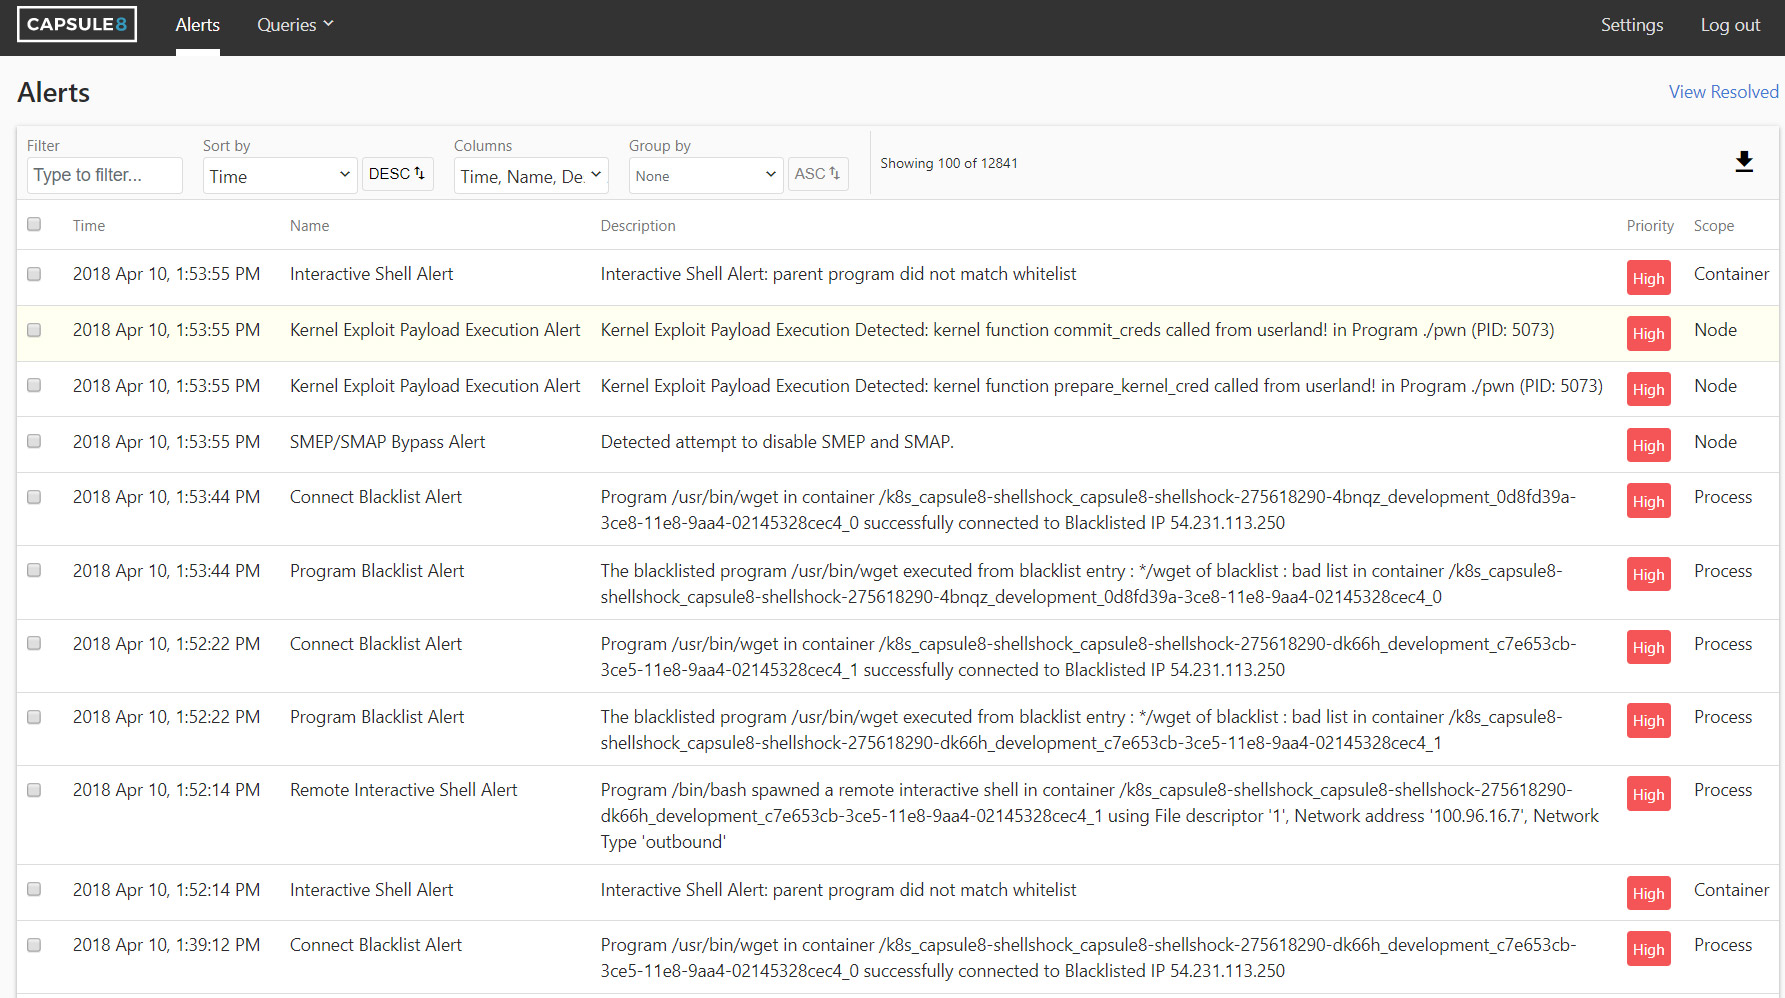Click the Capsule8 logo

[77, 24]
